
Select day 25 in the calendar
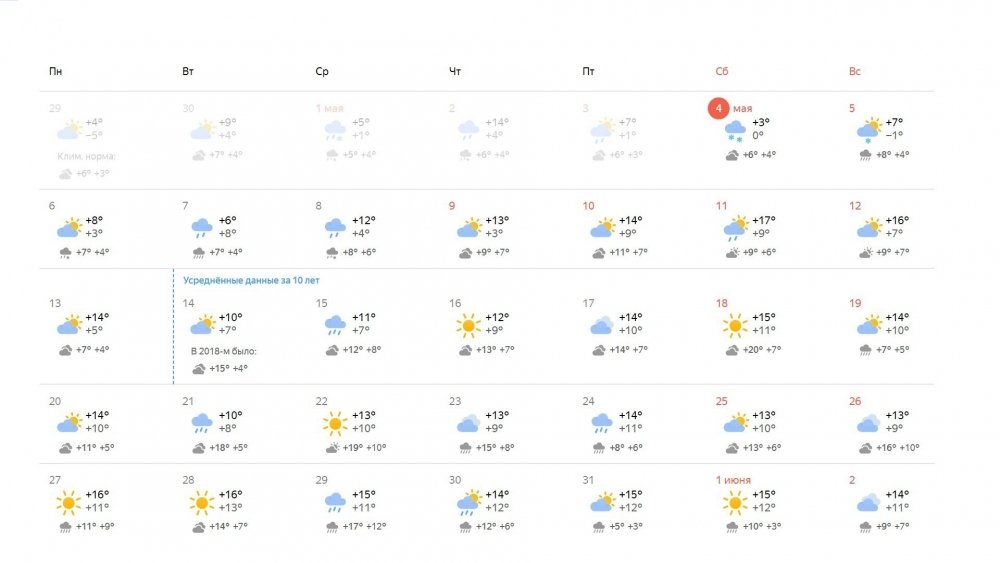721,401
